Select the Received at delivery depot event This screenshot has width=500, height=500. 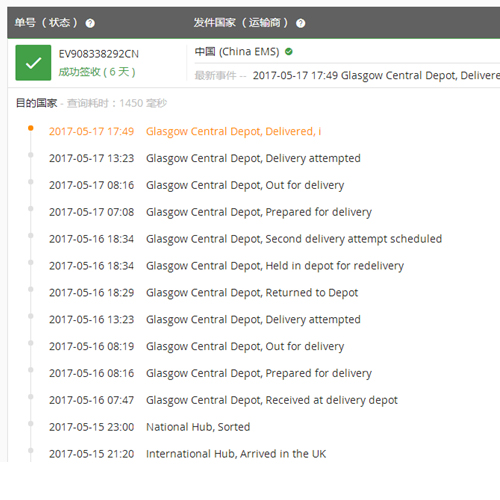pyautogui.click(x=223, y=400)
